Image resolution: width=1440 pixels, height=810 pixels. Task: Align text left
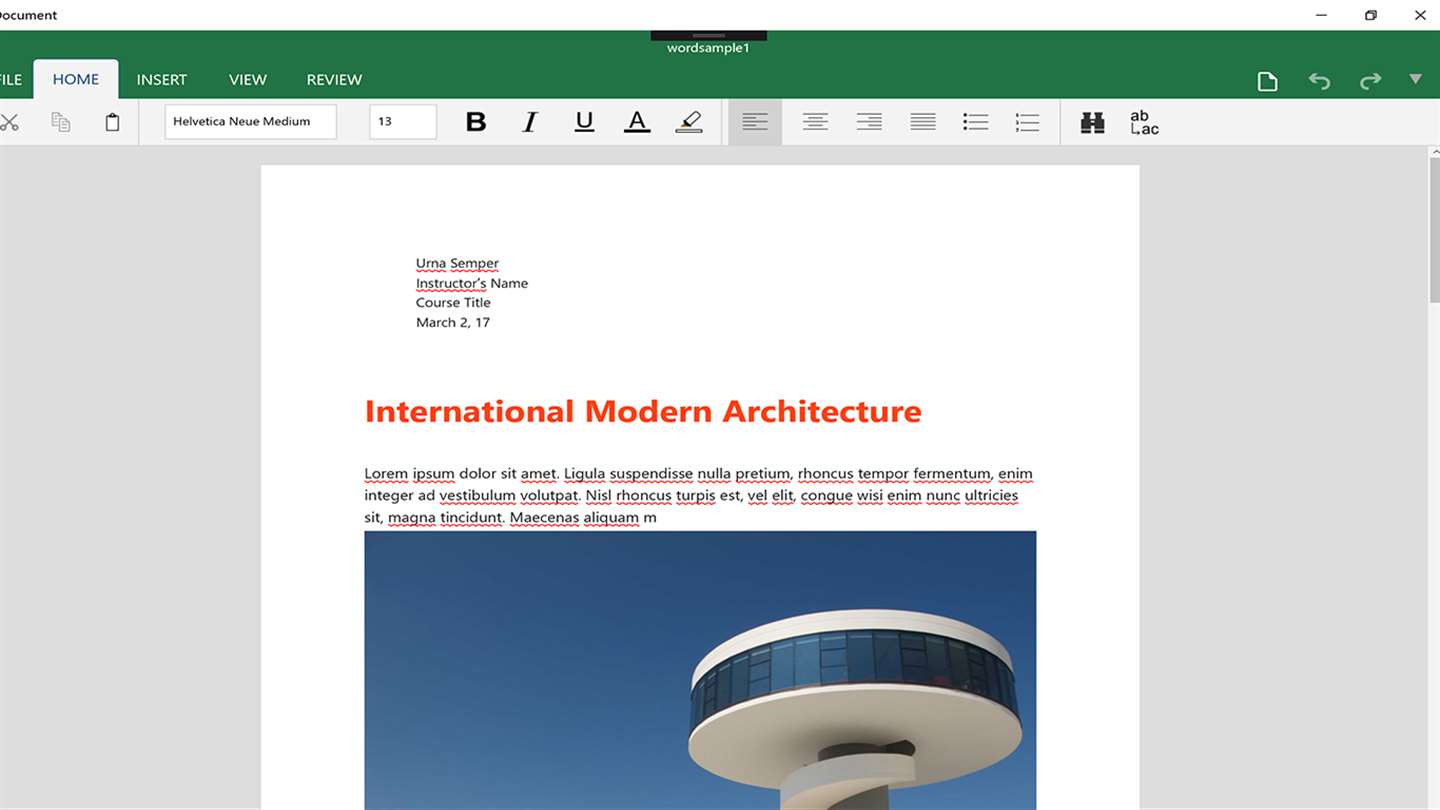(755, 122)
